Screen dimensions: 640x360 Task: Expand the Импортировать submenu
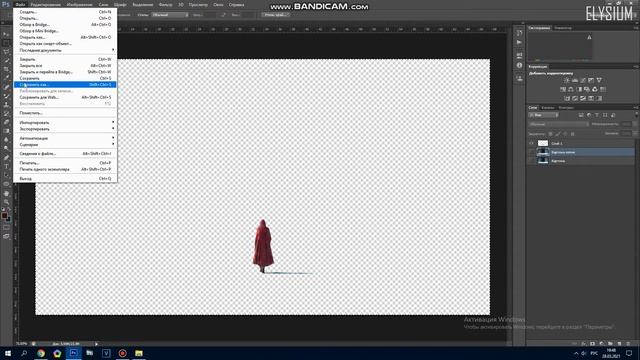click(x=65, y=122)
